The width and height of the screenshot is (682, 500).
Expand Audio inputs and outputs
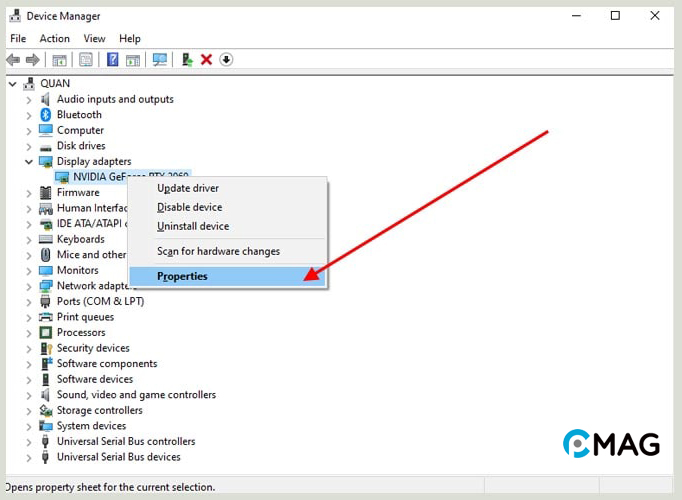click(x=29, y=100)
